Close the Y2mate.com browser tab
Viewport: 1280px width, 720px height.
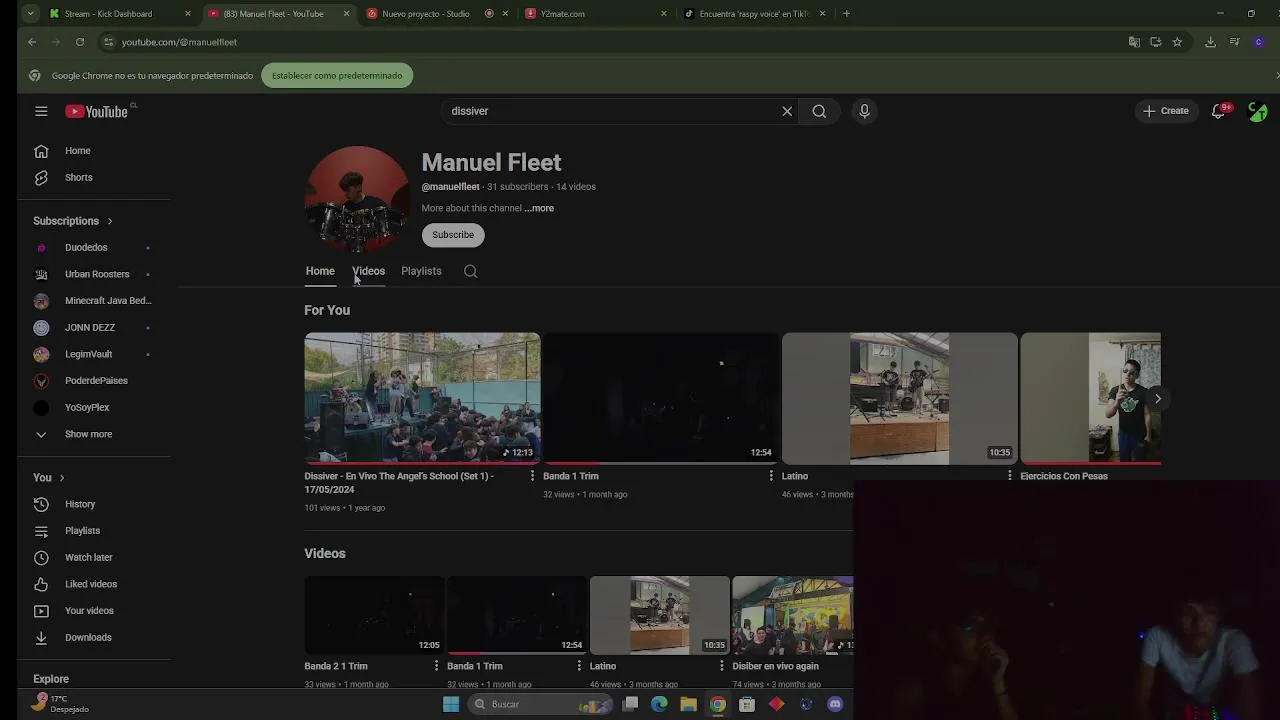coord(664,14)
